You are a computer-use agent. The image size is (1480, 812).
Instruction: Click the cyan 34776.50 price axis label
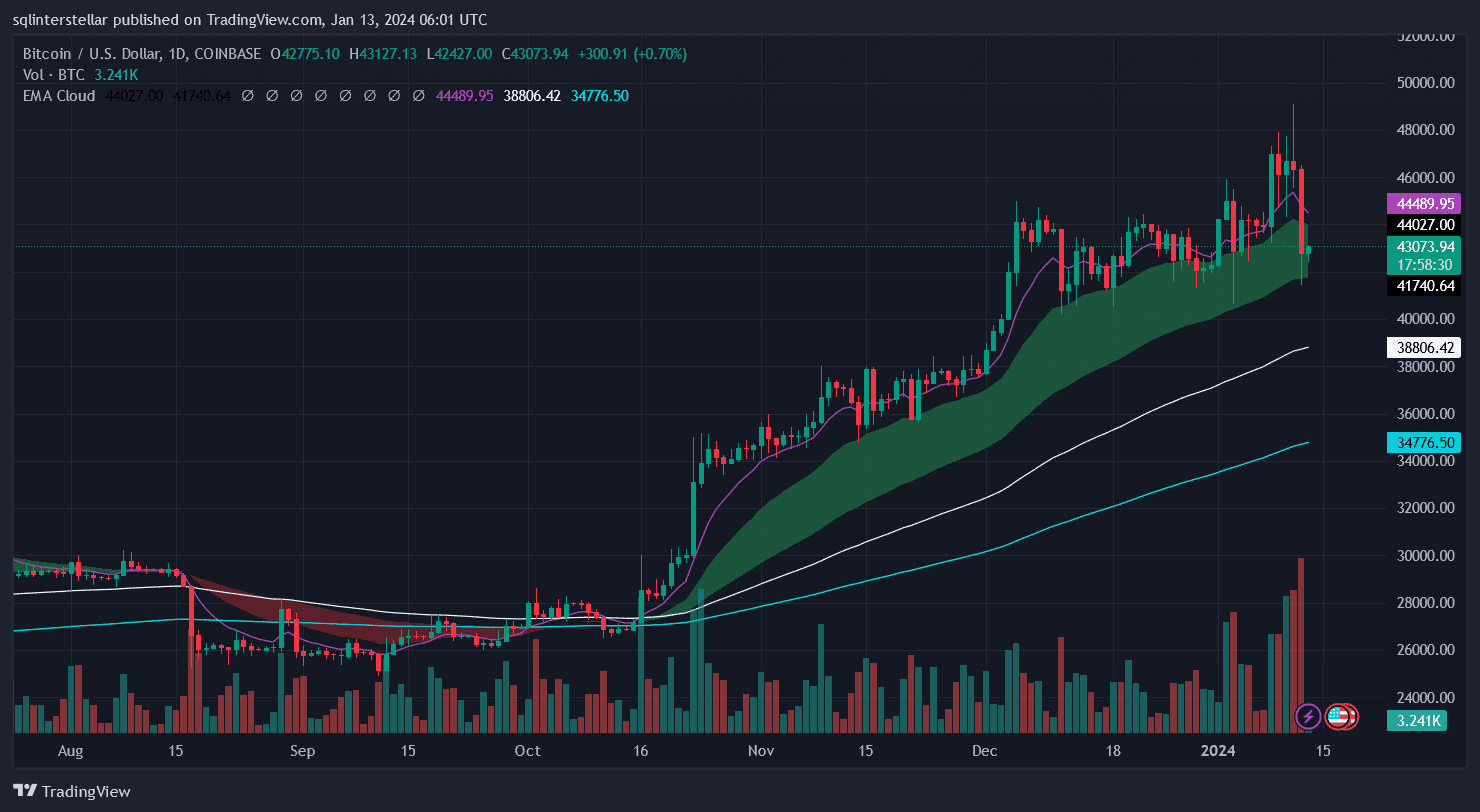[1423, 442]
